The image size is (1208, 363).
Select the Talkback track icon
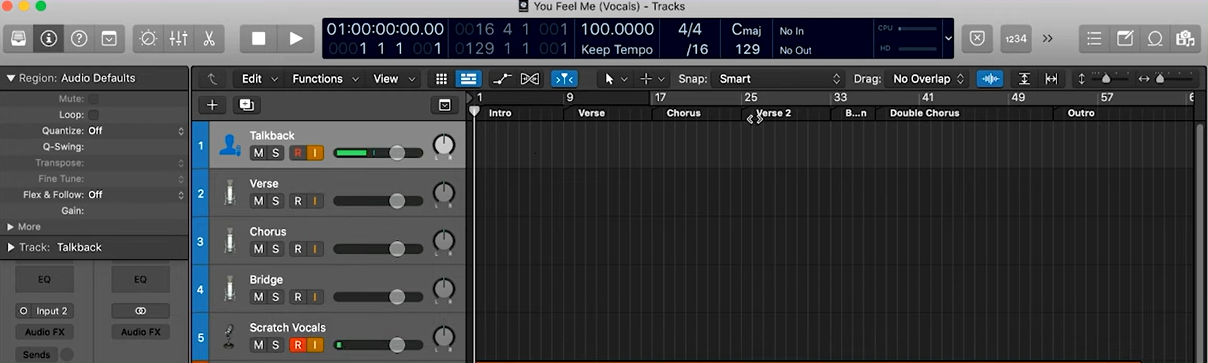pos(230,145)
